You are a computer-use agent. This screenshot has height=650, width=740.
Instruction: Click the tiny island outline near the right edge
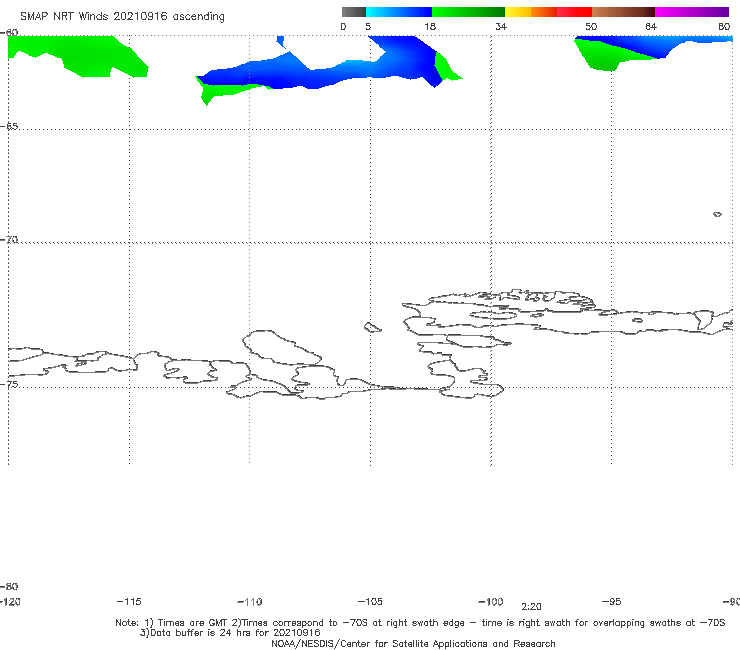click(x=717, y=214)
